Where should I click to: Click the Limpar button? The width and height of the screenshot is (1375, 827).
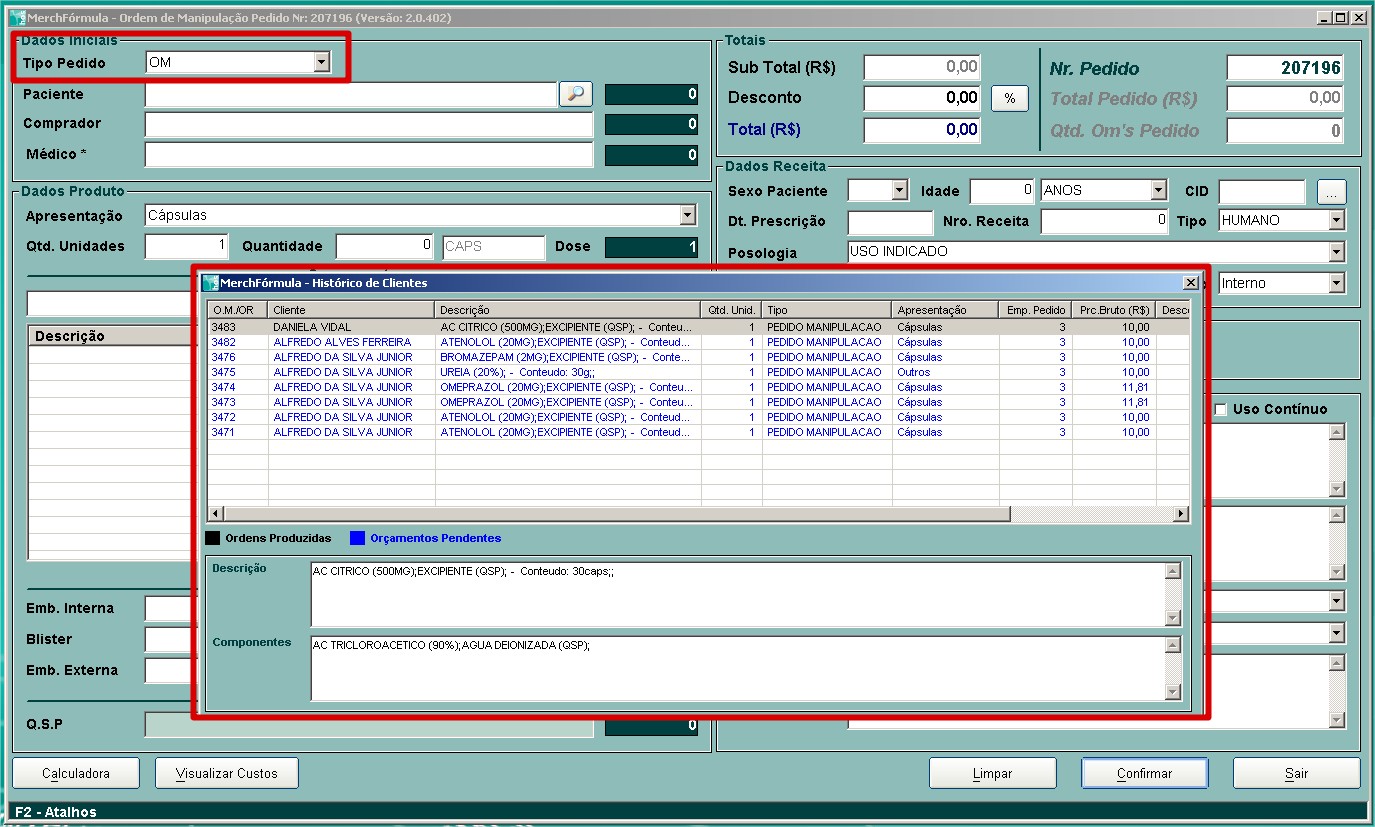coord(992,773)
